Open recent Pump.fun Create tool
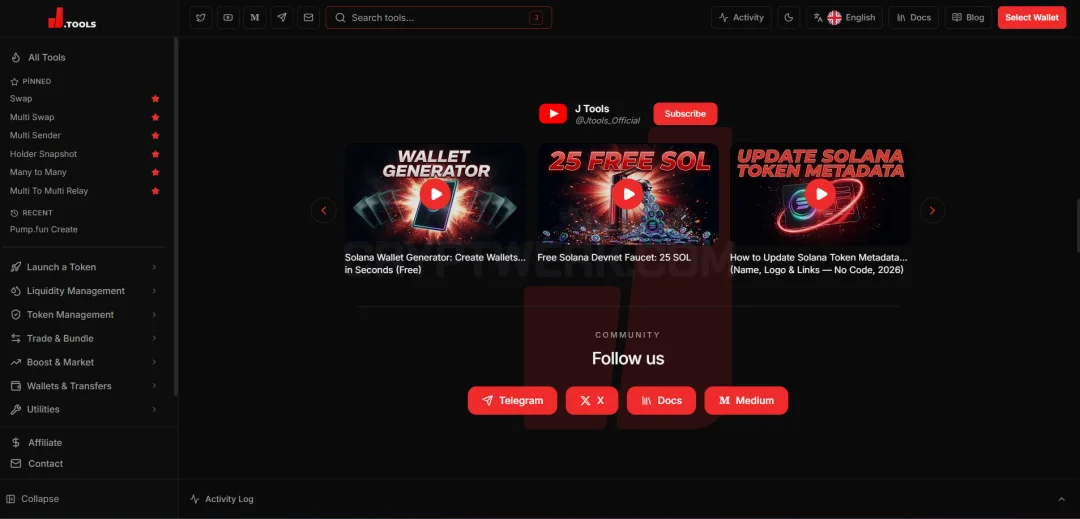 [43, 229]
